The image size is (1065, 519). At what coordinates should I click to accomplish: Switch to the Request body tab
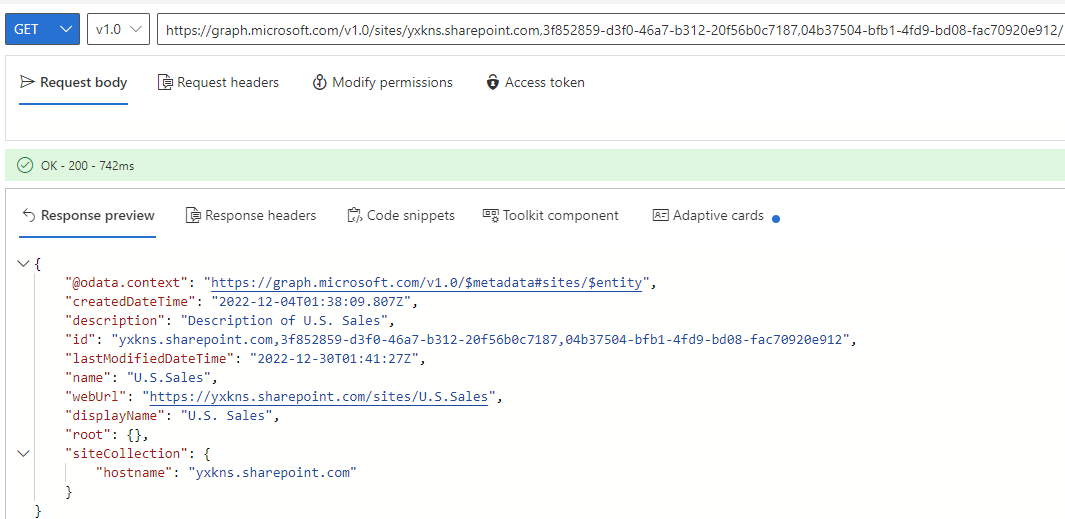73,83
